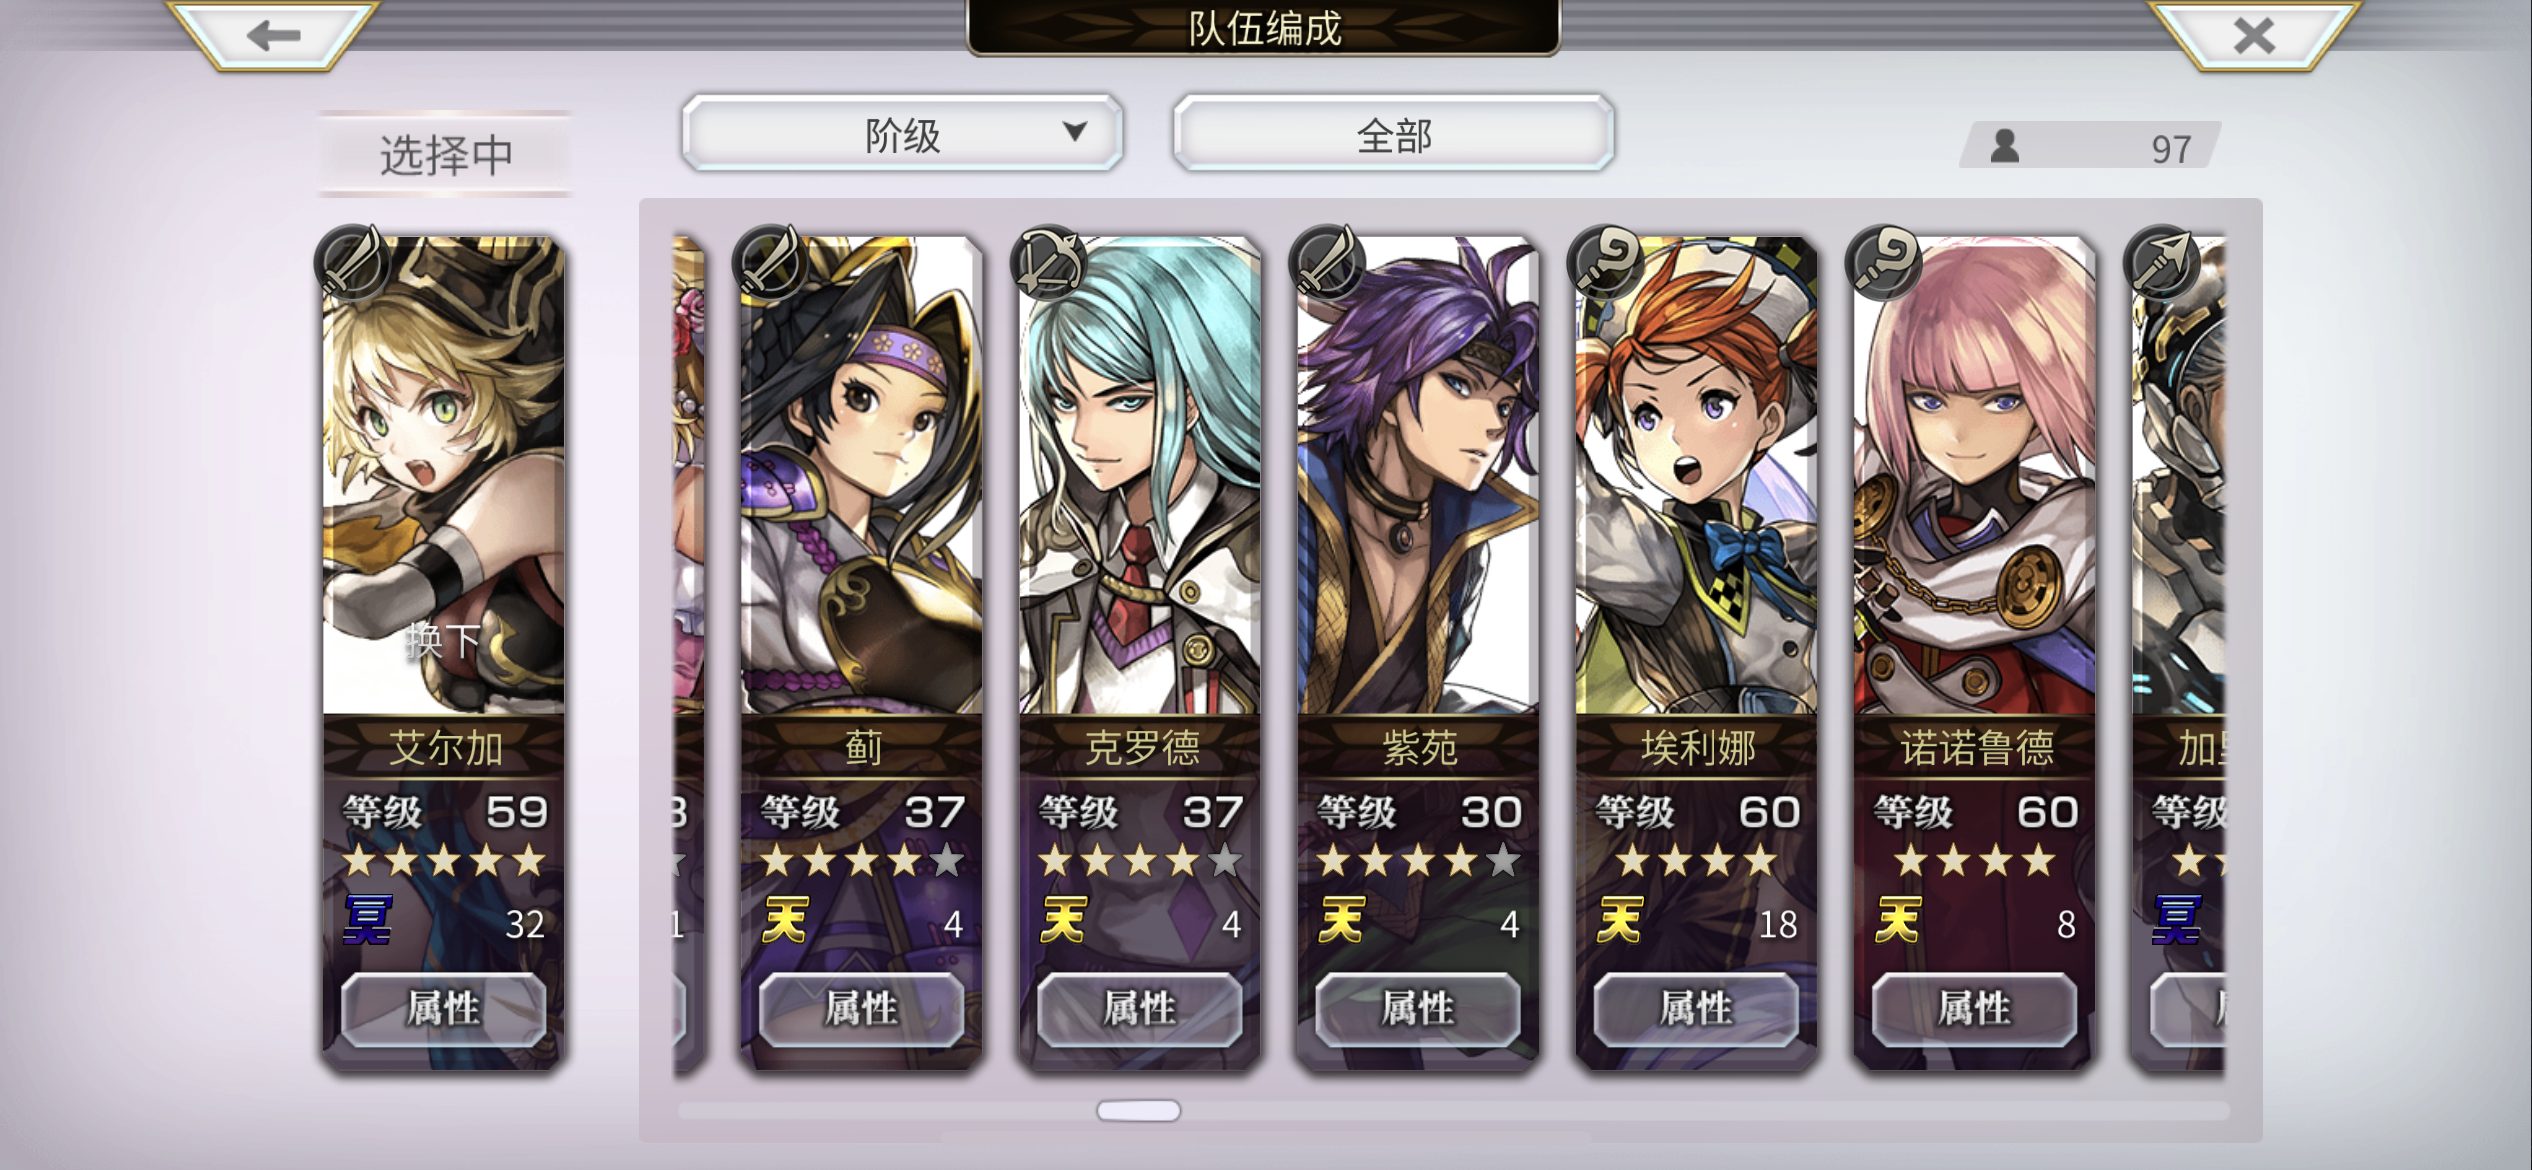Viewport: 2532px width, 1170px height.
Task: Go back with the arrow button
Action: point(273,36)
